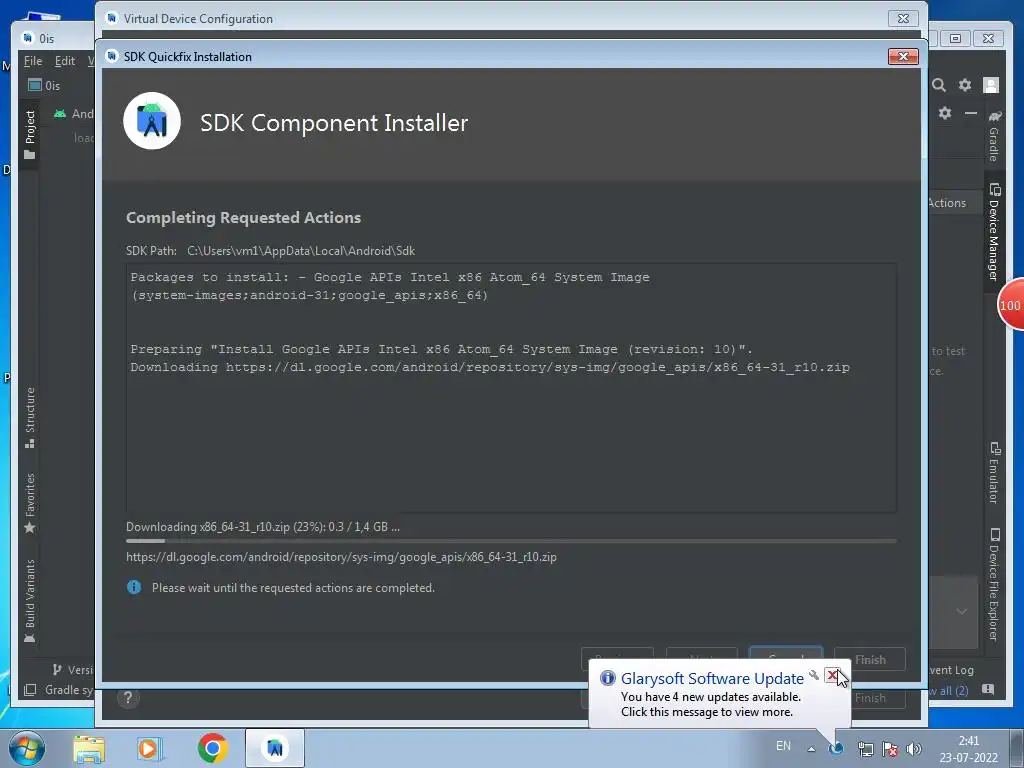Viewport: 1024px width, 768px height.
Task: Click the 0is project breadcrumb icon
Action: click(35, 86)
